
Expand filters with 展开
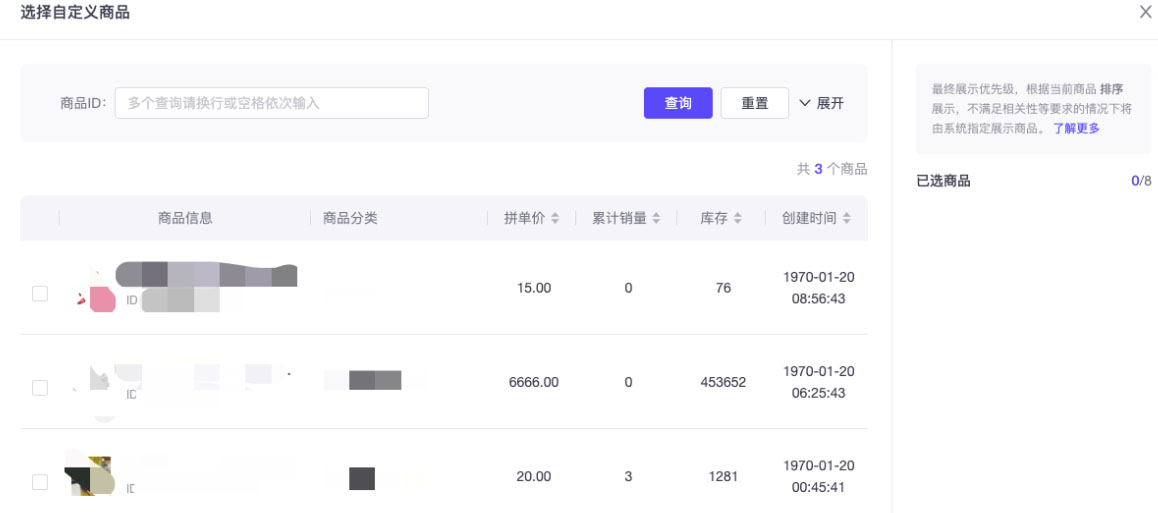point(821,103)
